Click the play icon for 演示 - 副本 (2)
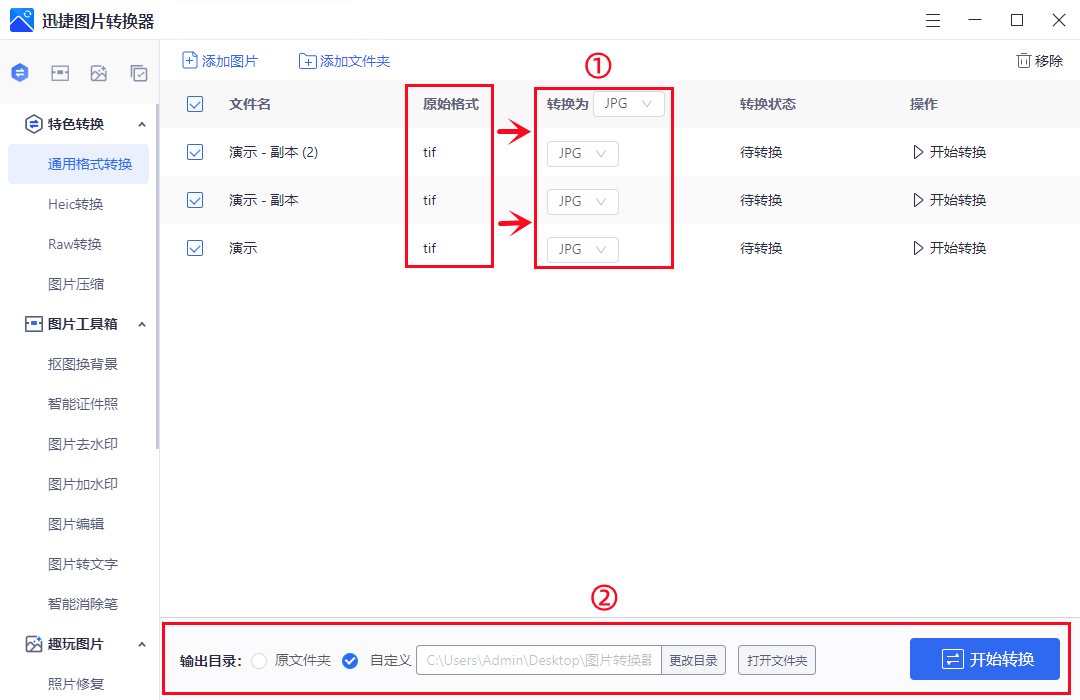 coord(918,152)
